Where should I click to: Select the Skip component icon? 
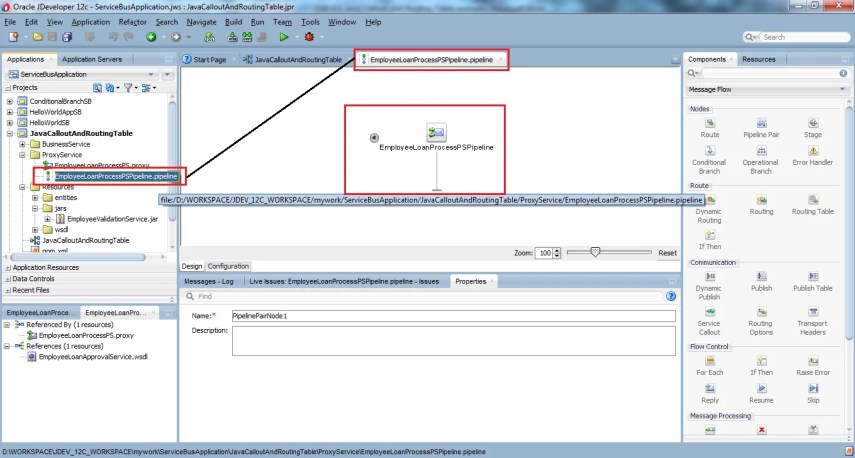[x=812, y=389]
